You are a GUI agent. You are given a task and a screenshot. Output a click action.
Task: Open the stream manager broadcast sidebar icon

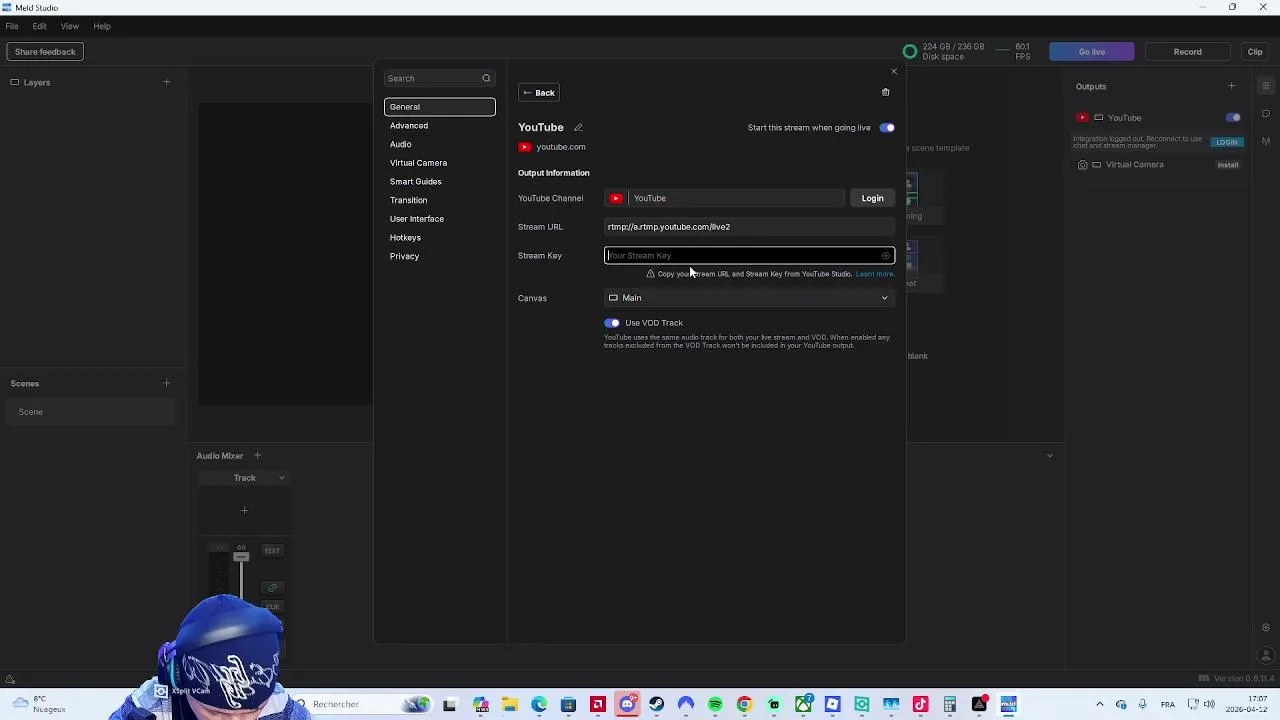(x=1266, y=141)
